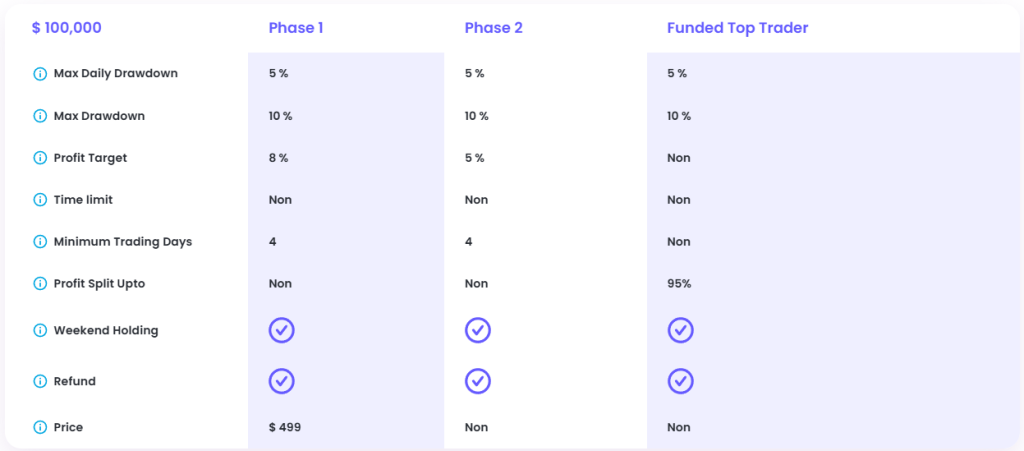Click info icon beside Profit Split Upto
1024x451 pixels.
click(x=40, y=284)
